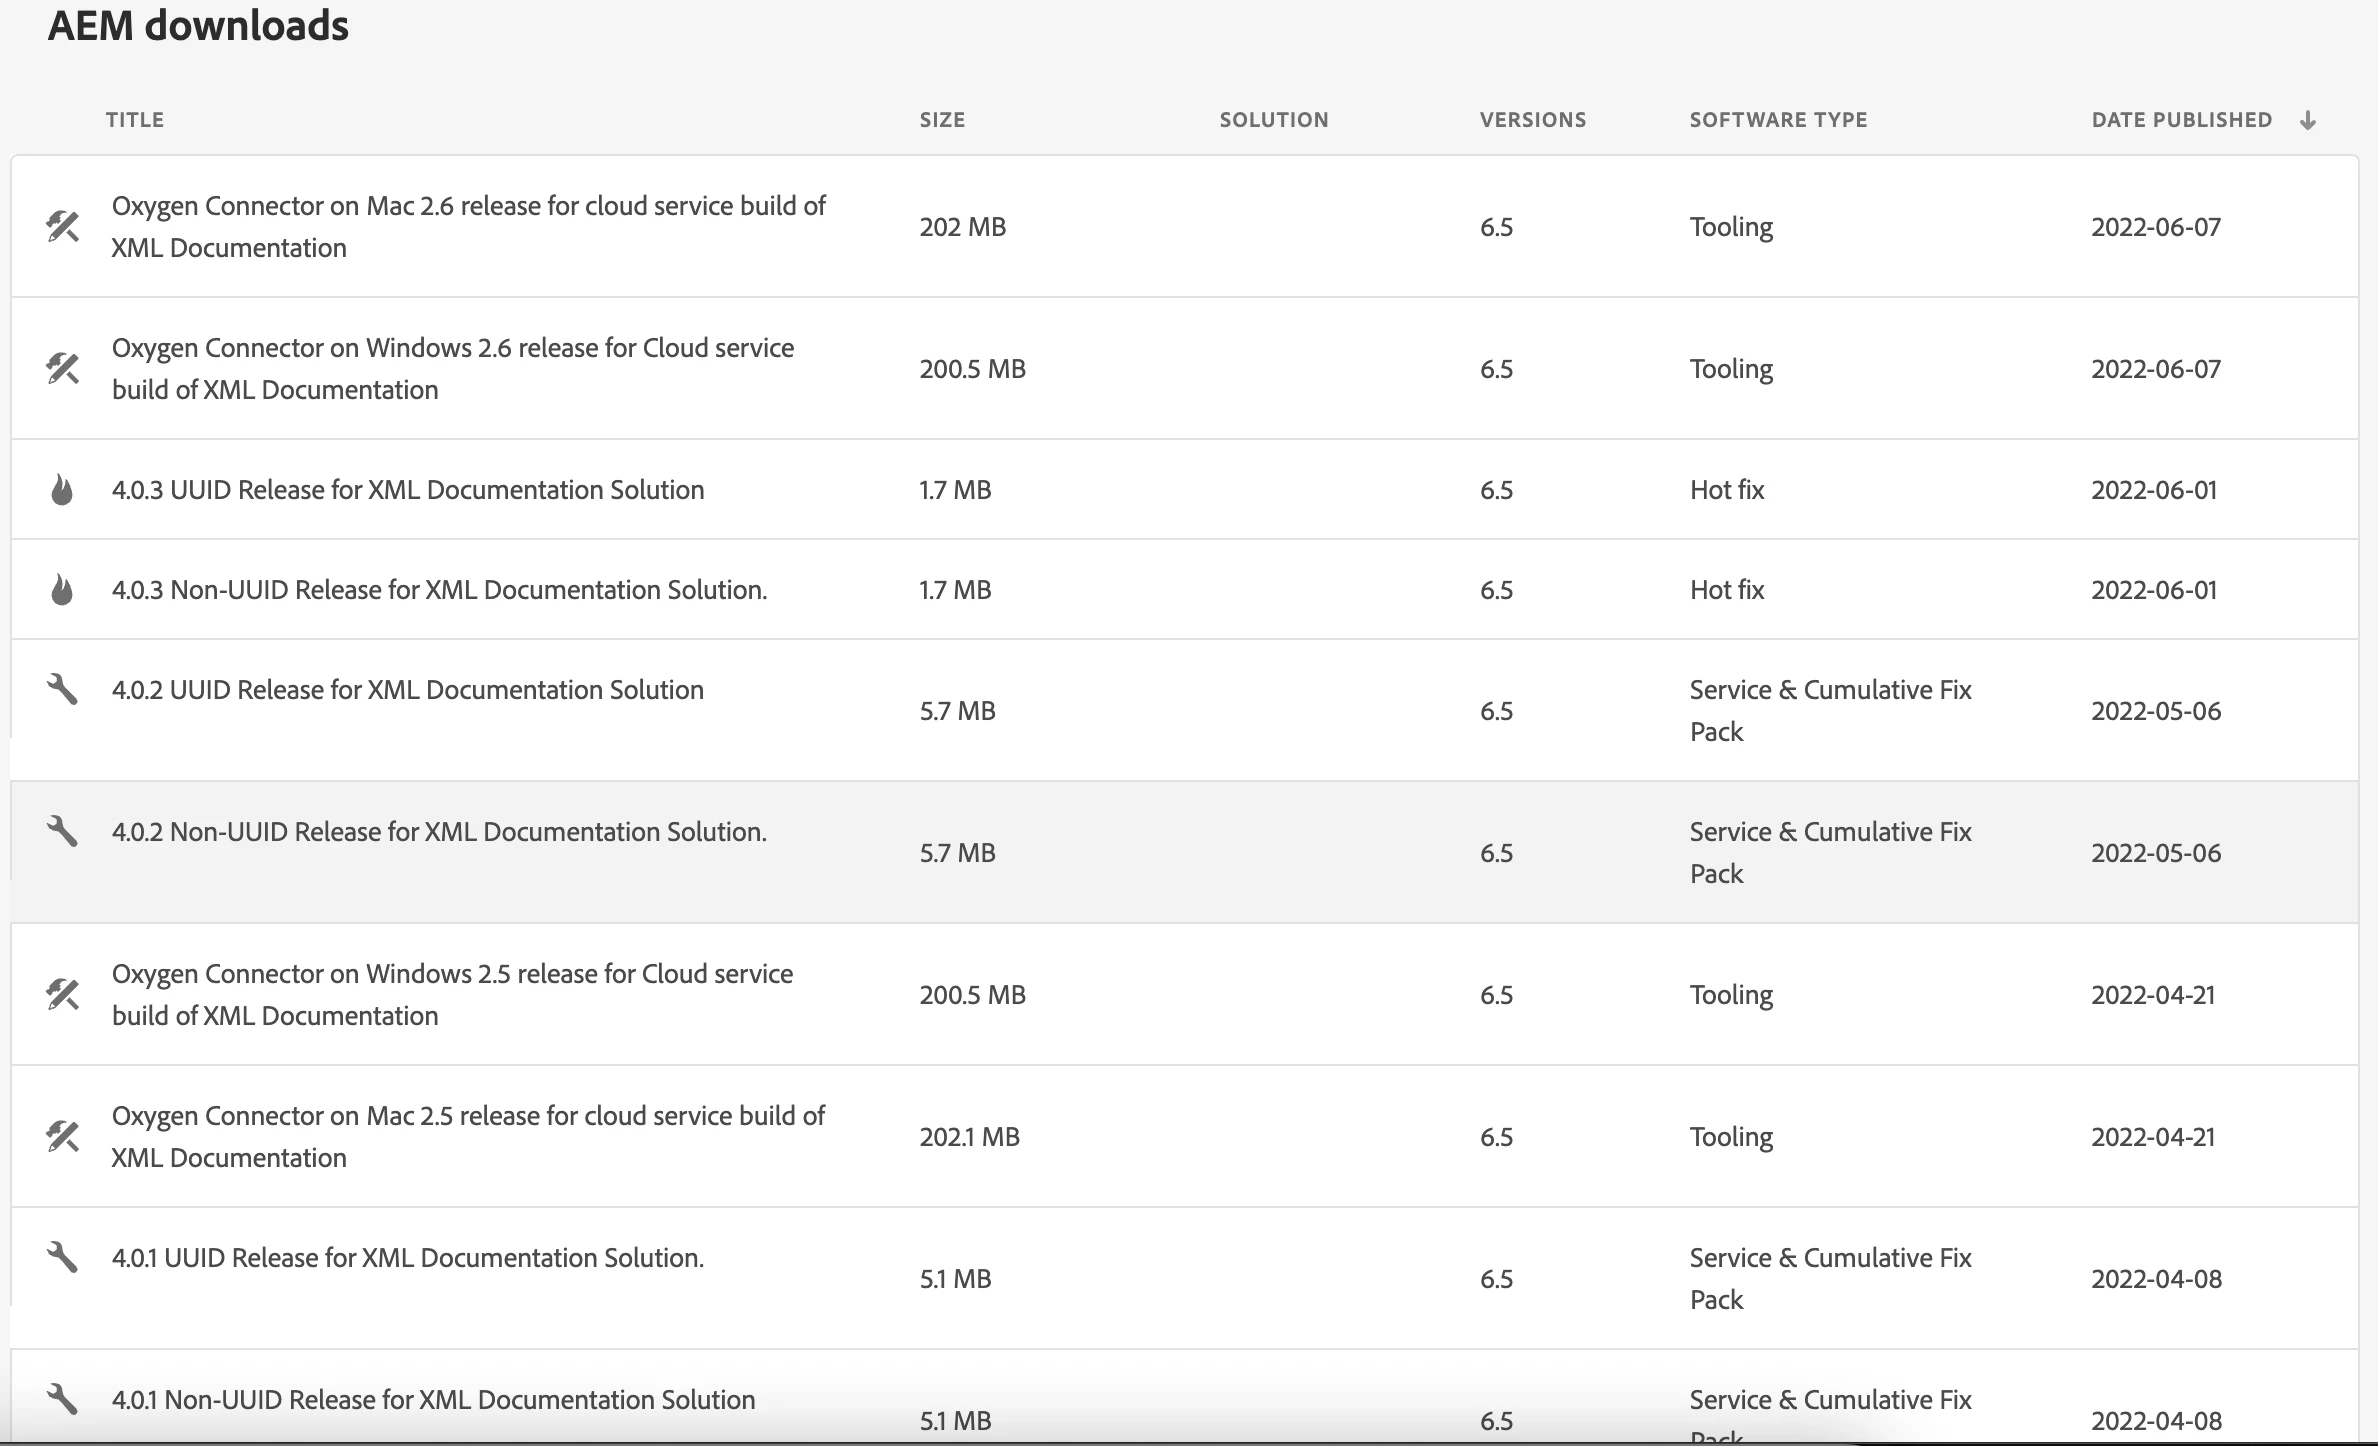This screenshot has width=2378, height=1446.
Task: Click tooling icon for Oxygen Connector Mac 2.6
Action: coord(62,227)
